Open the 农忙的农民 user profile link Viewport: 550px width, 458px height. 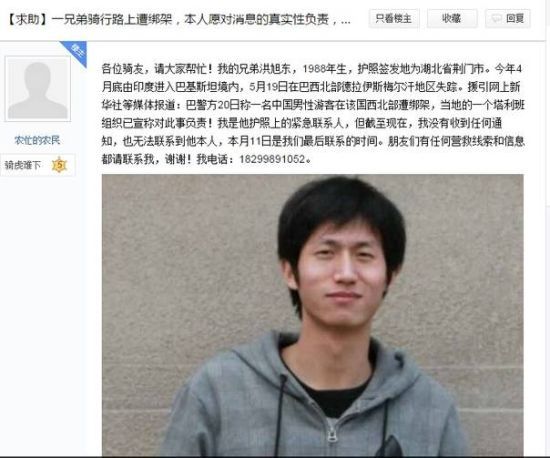[37, 141]
